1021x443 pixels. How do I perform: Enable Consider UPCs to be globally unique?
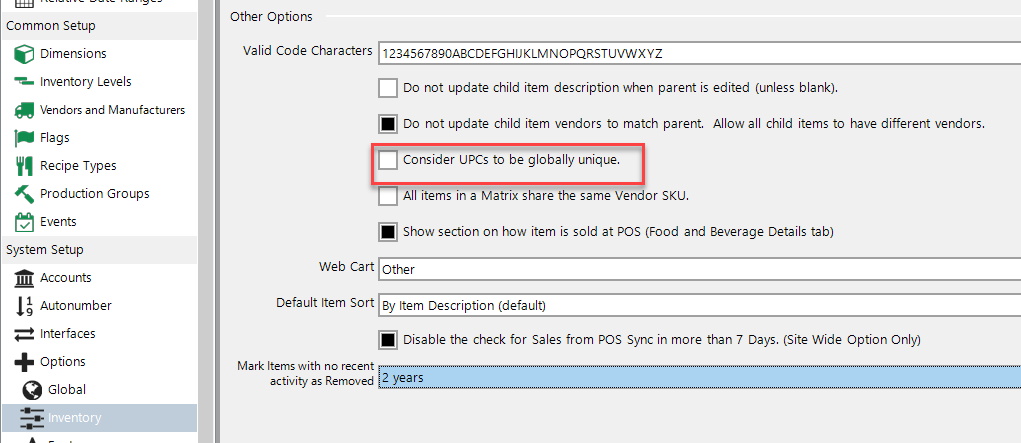tap(388, 160)
